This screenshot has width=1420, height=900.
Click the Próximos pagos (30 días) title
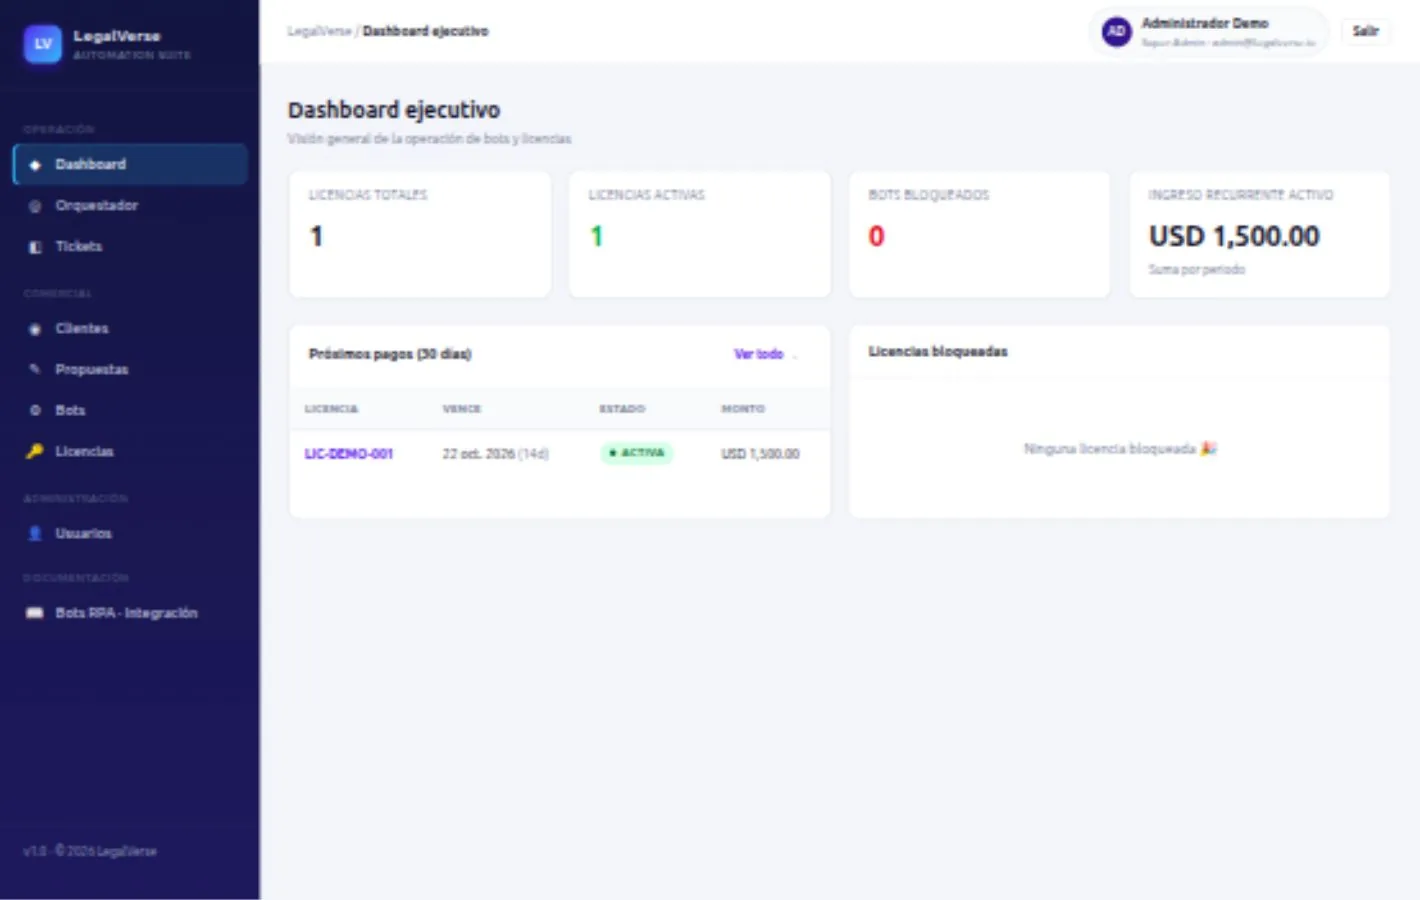tap(390, 354)
